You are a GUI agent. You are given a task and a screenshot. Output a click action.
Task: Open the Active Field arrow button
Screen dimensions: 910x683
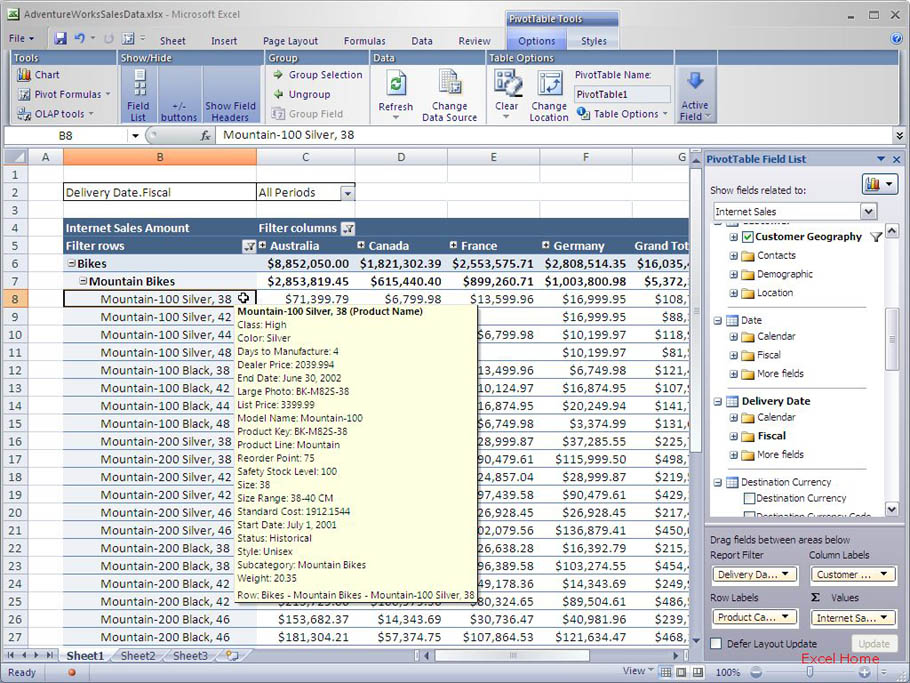click(695, 95)
